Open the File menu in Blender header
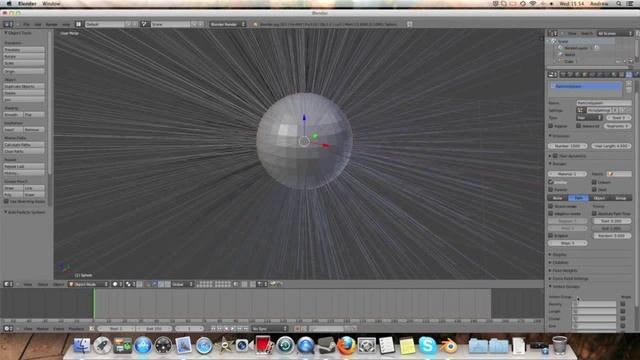Image resolution: width=640 pixels, height=360 pixels. [26, 24]
